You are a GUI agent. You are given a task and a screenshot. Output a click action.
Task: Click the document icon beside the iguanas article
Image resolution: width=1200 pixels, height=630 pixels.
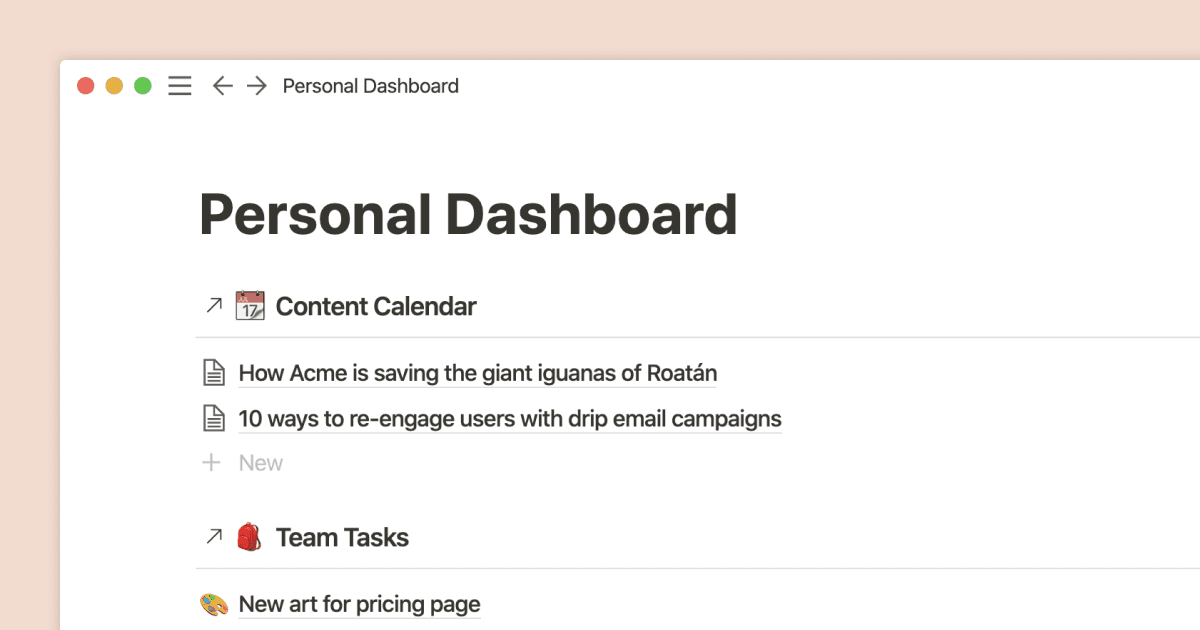(x=213, y=371)
